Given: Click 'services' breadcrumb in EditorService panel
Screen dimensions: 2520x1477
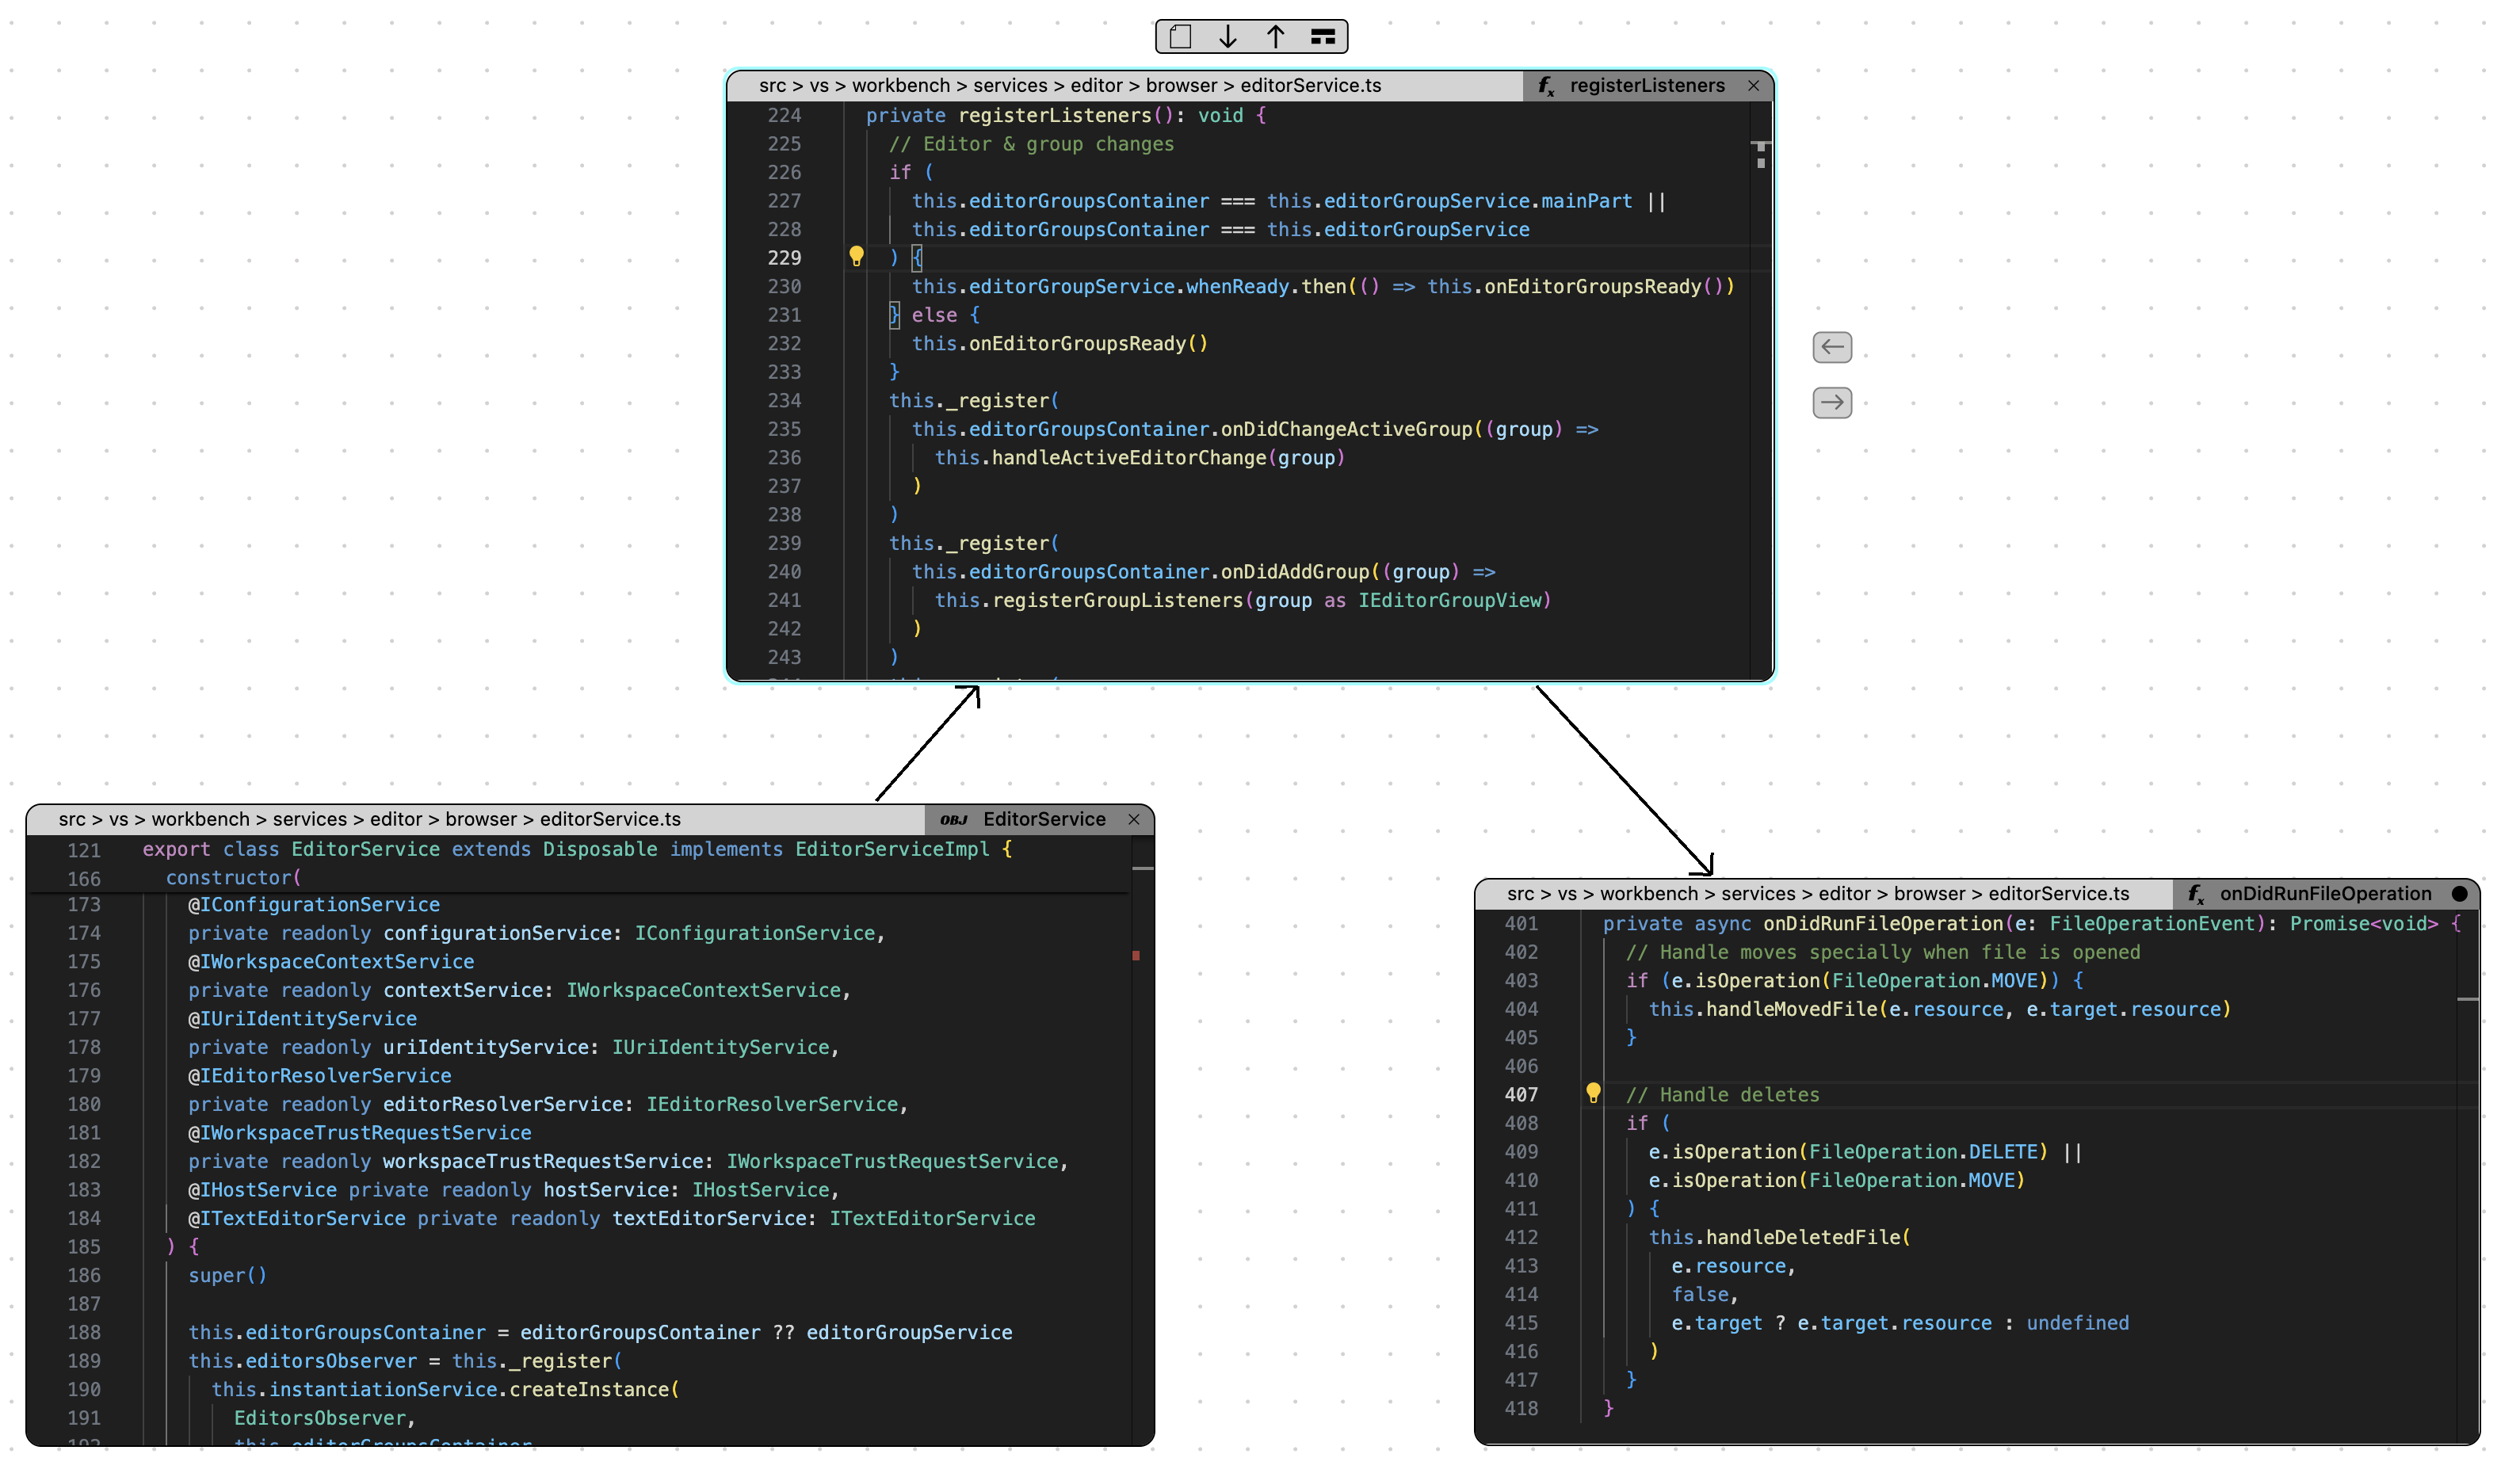Looking at the screenshot, I should point(310,819).
